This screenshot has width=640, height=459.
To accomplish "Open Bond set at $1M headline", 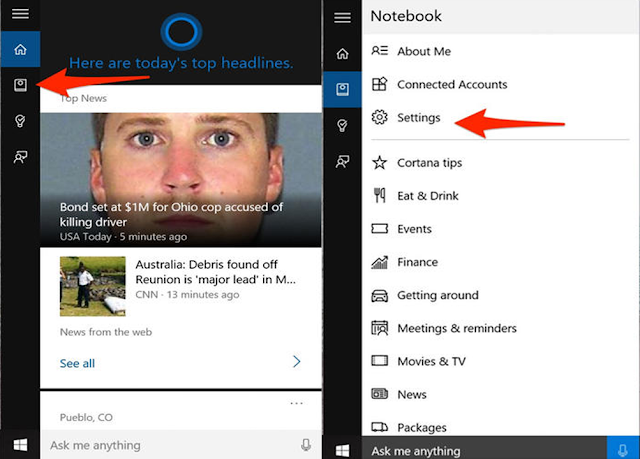I will pyautogui.click(x=171, y=214).
